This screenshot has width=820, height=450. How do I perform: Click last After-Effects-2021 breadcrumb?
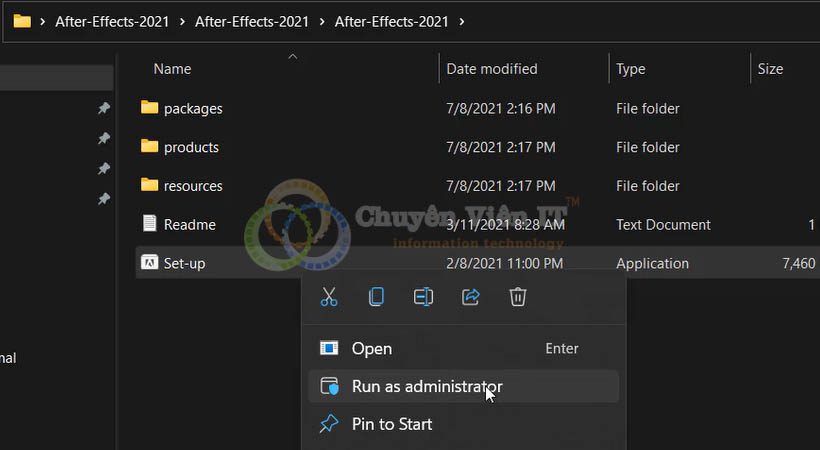[x=391, y=21]
